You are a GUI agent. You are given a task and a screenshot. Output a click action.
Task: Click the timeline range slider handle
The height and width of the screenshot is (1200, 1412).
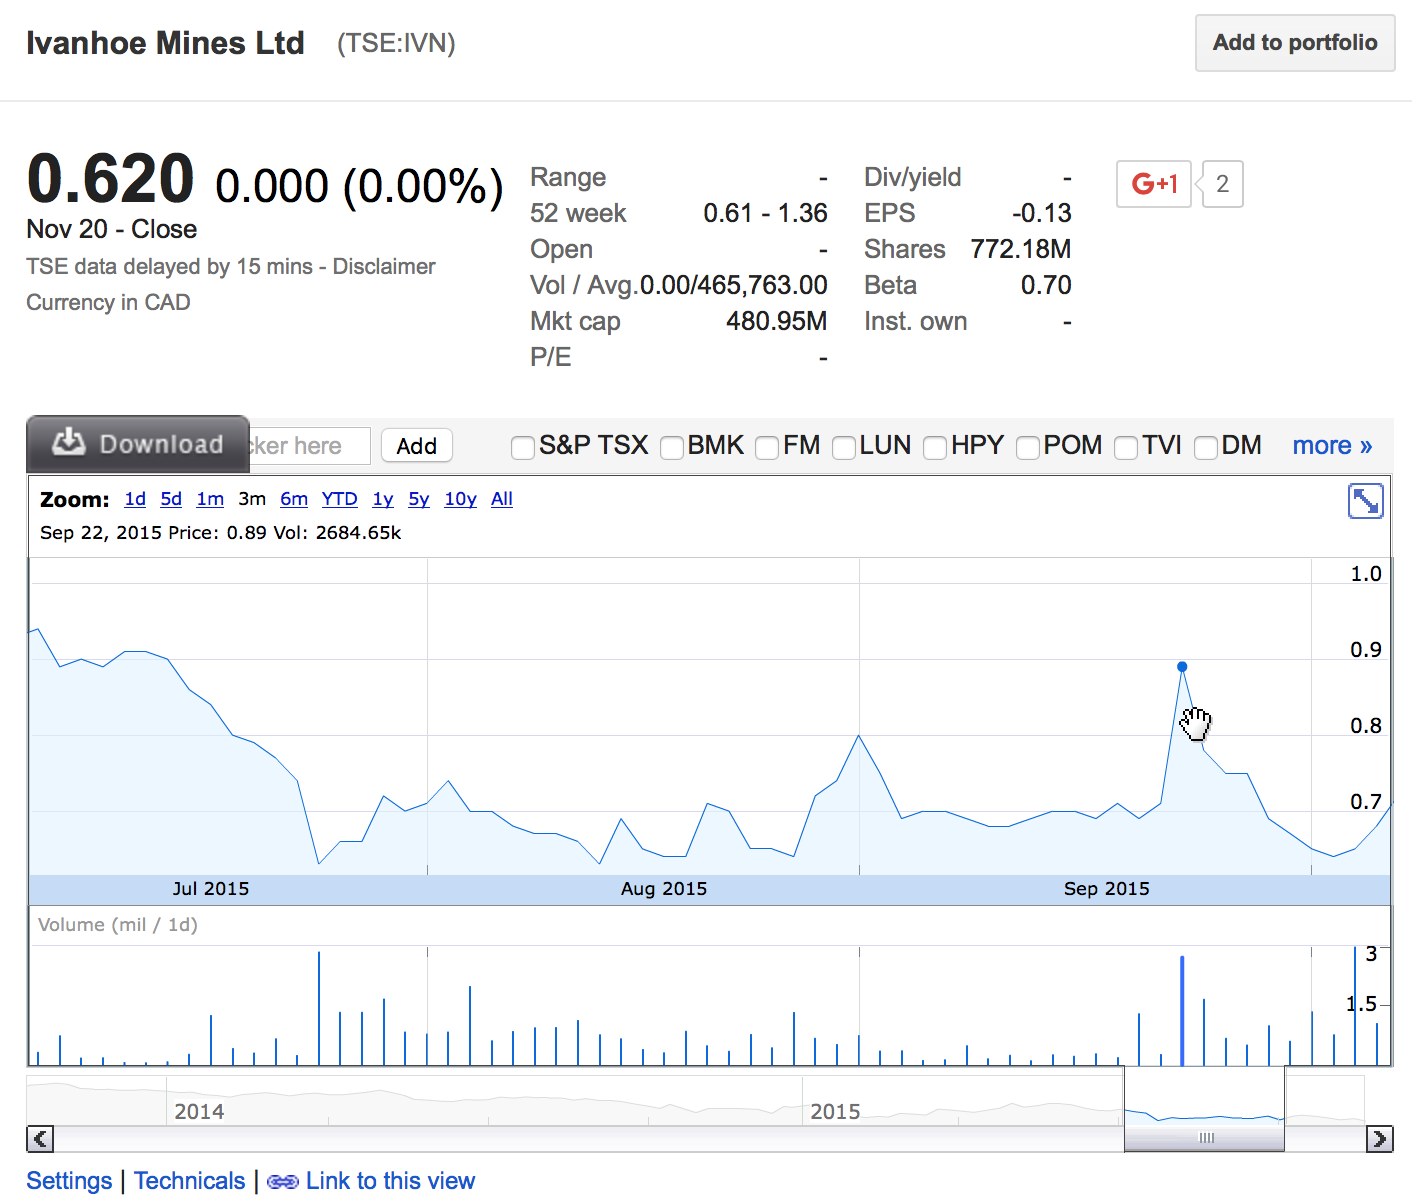(1205, 1138)
